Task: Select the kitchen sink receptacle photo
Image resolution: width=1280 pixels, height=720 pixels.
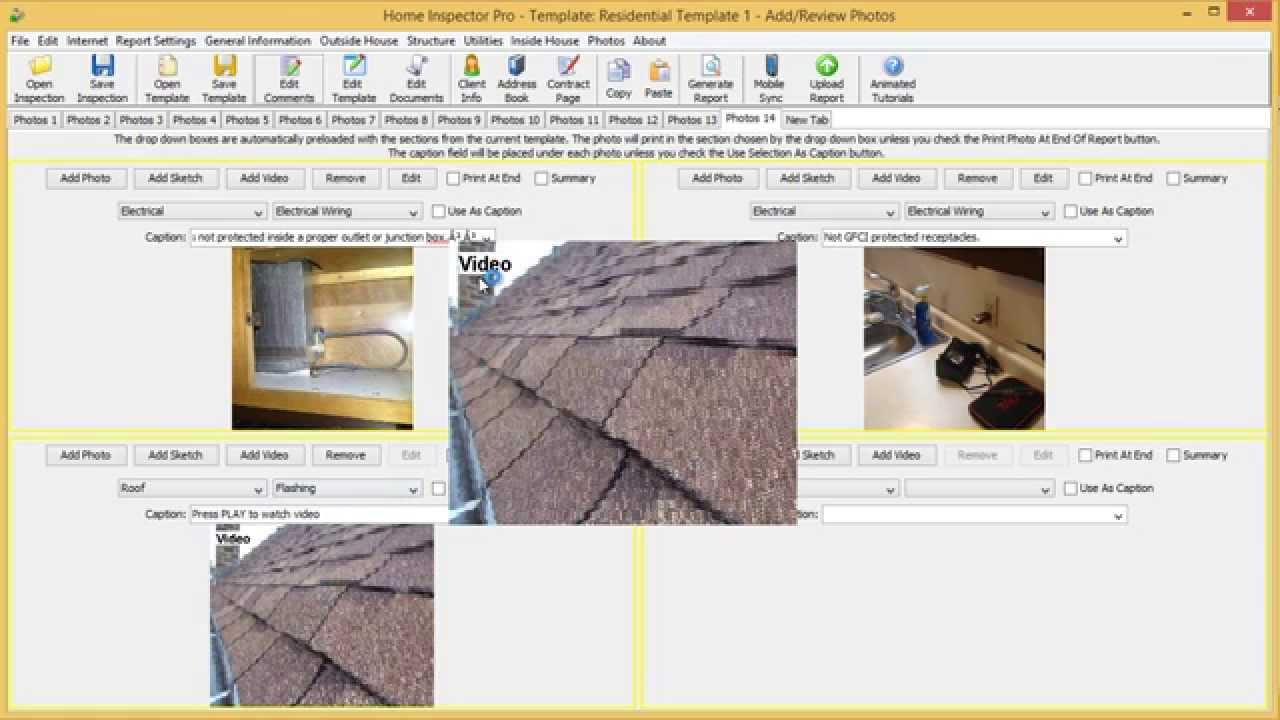Action: click(x=954, y=339)
